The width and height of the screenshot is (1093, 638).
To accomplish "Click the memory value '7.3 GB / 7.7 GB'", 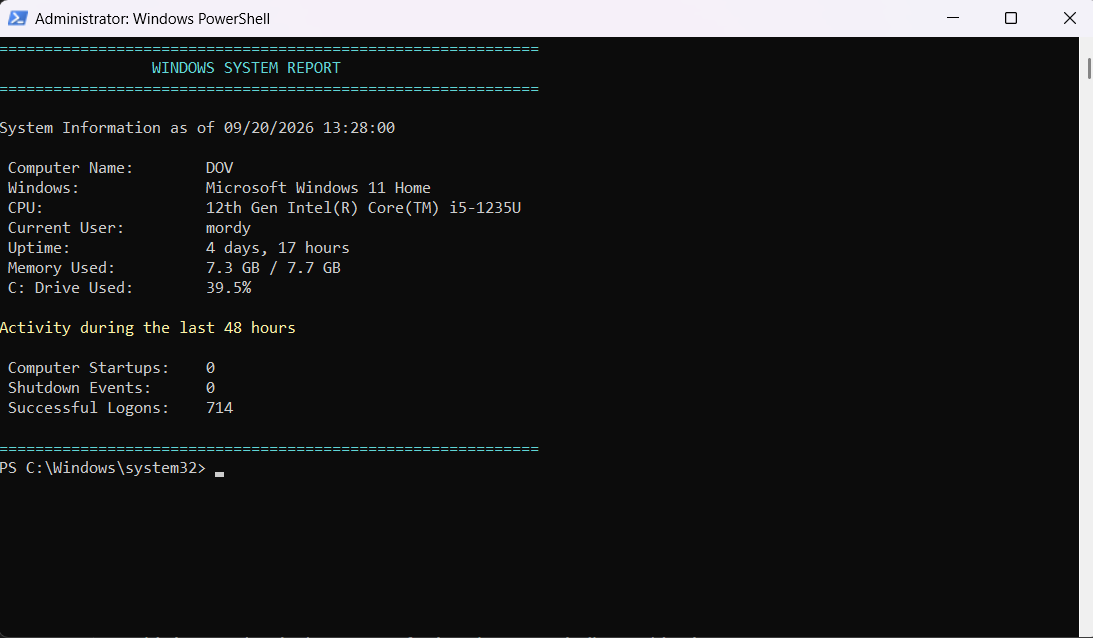I will click(273, 268).
